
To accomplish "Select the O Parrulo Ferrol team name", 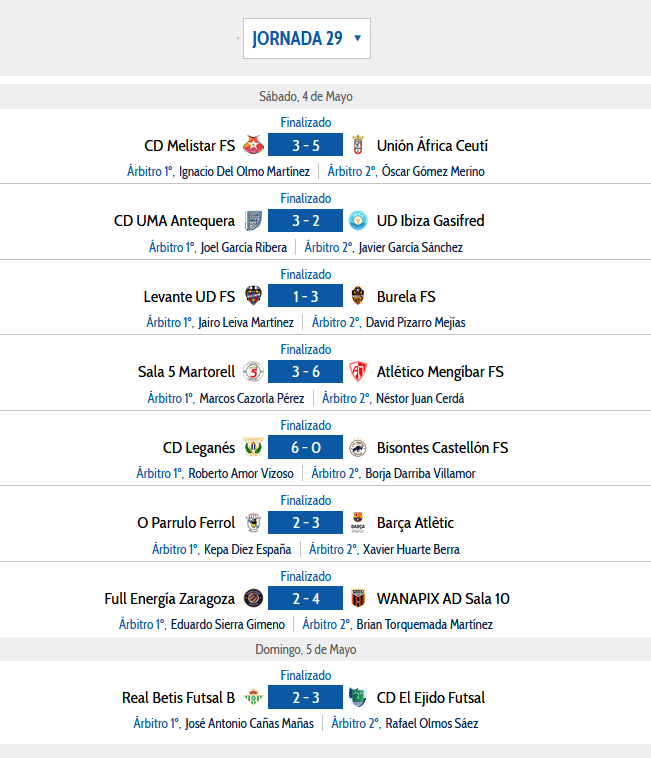I will pos(186,523).
